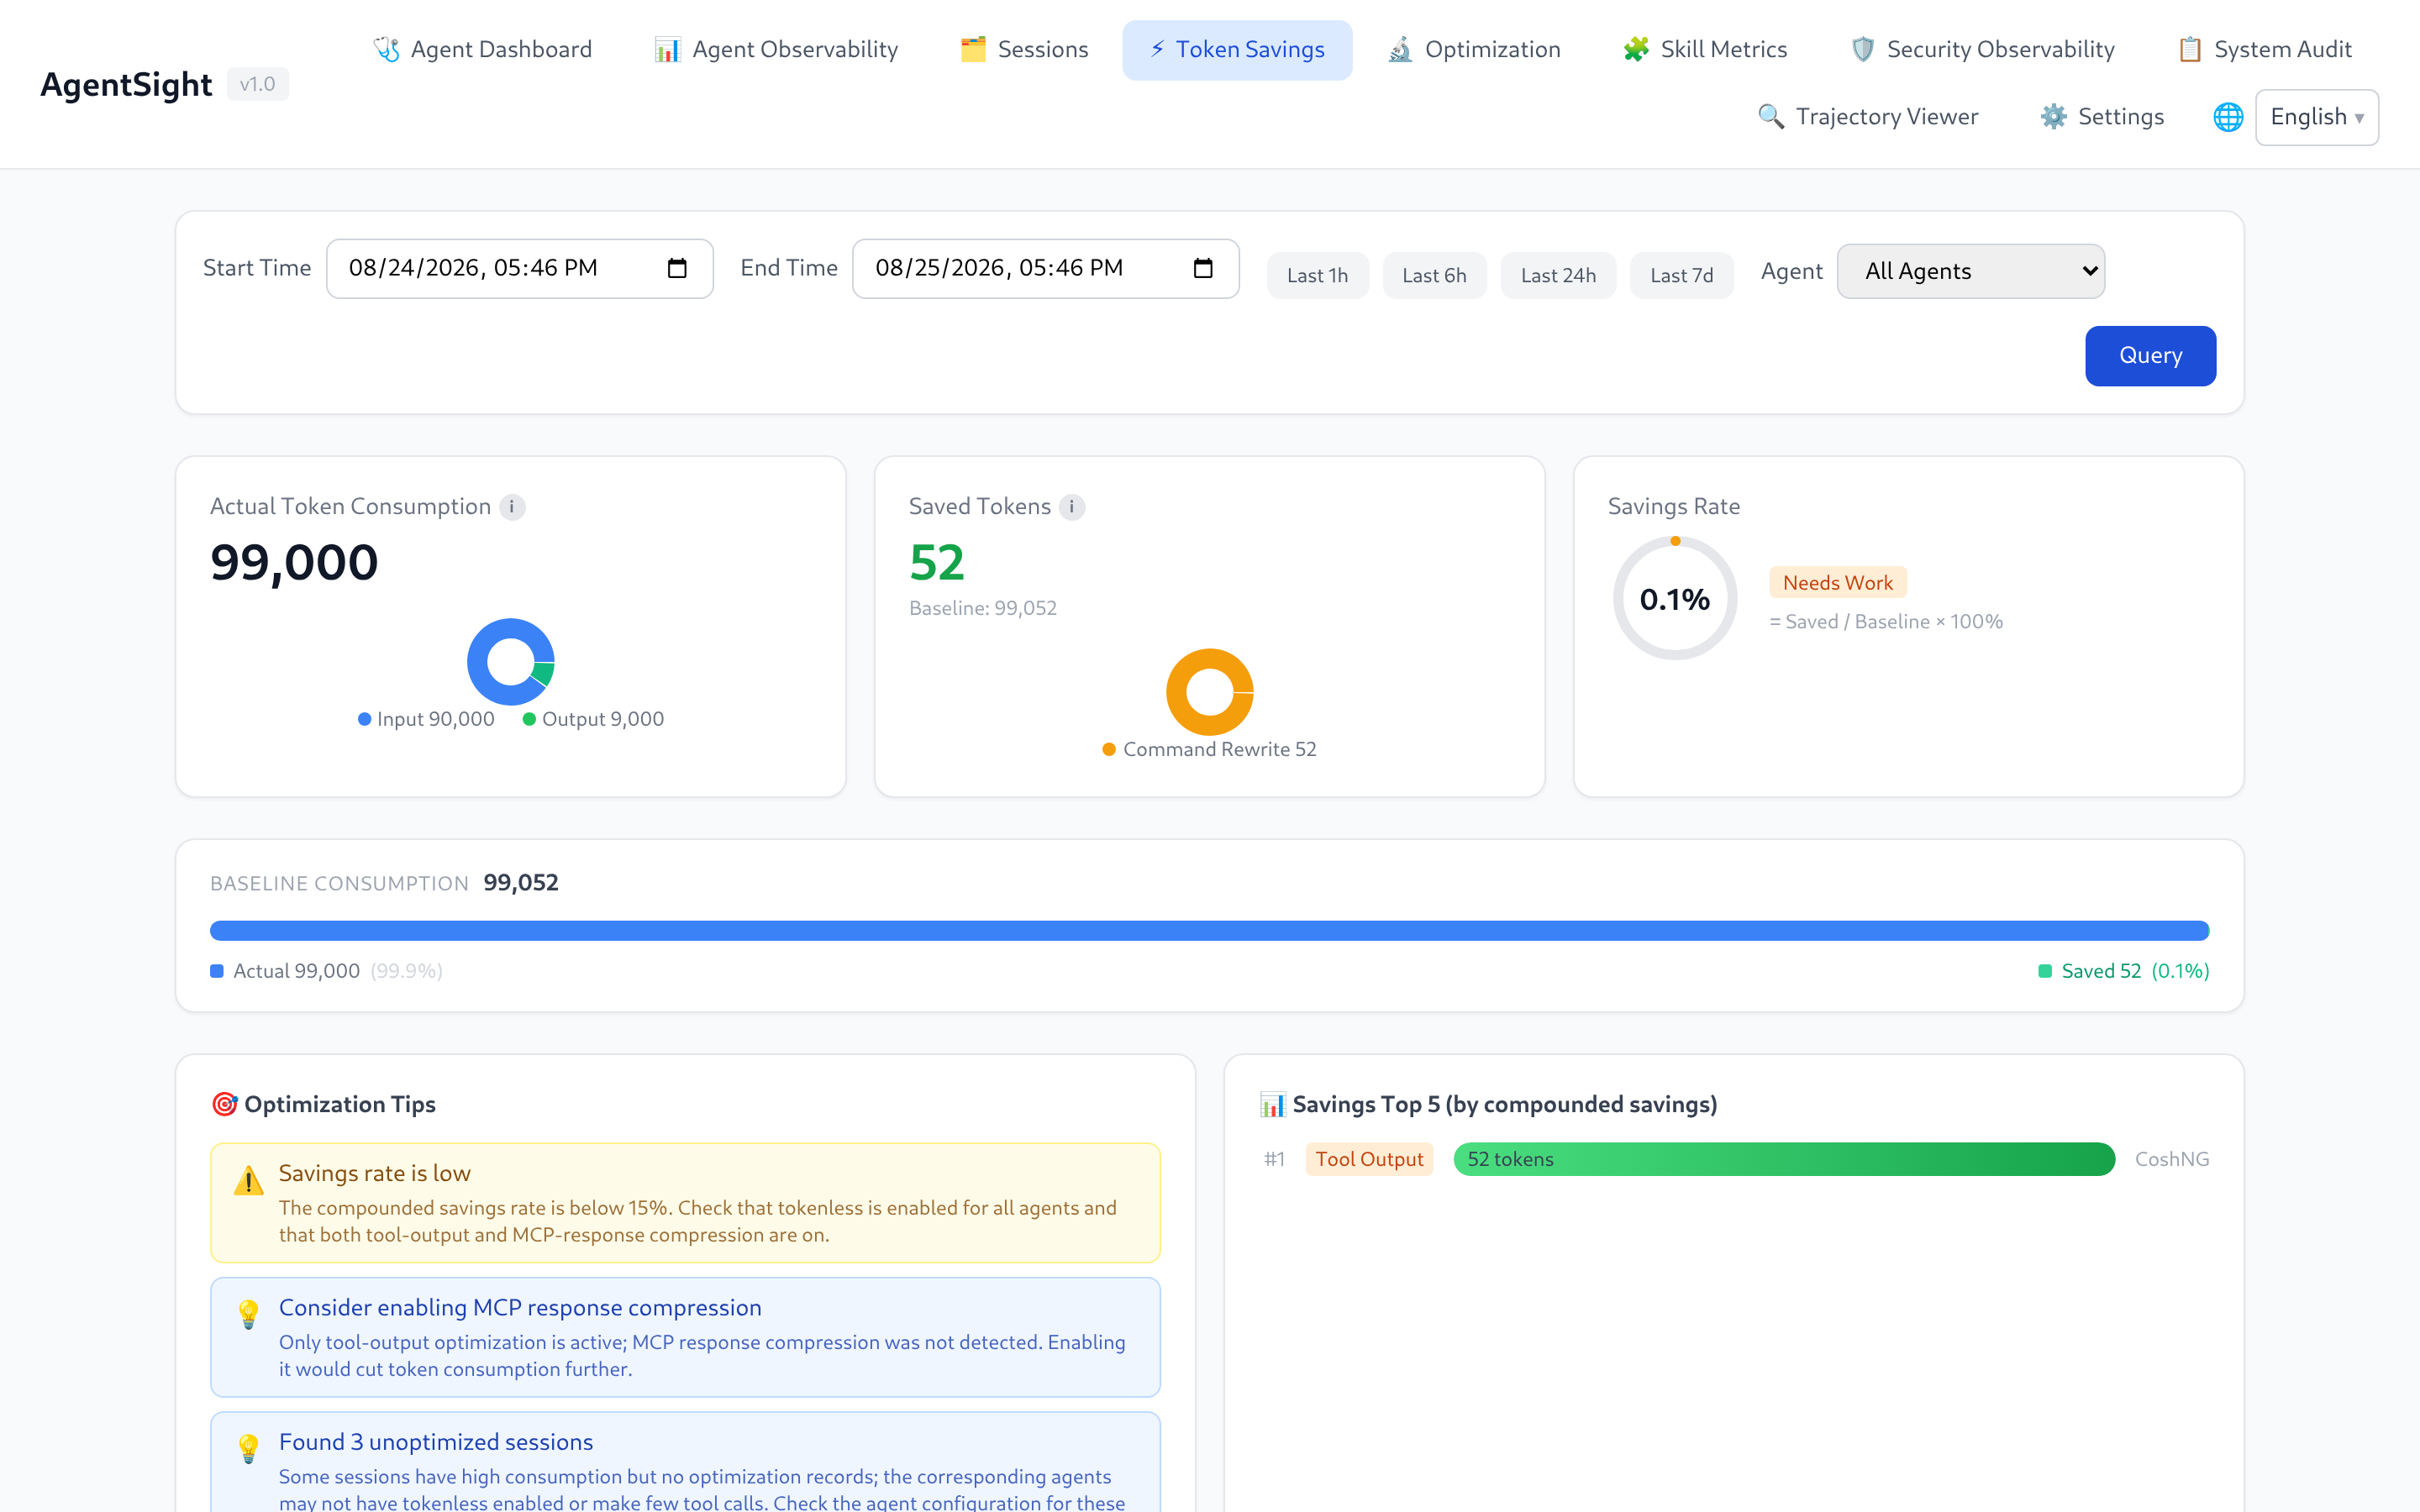Click the 99,052 baseline consumption value

[x=520, y=883]
